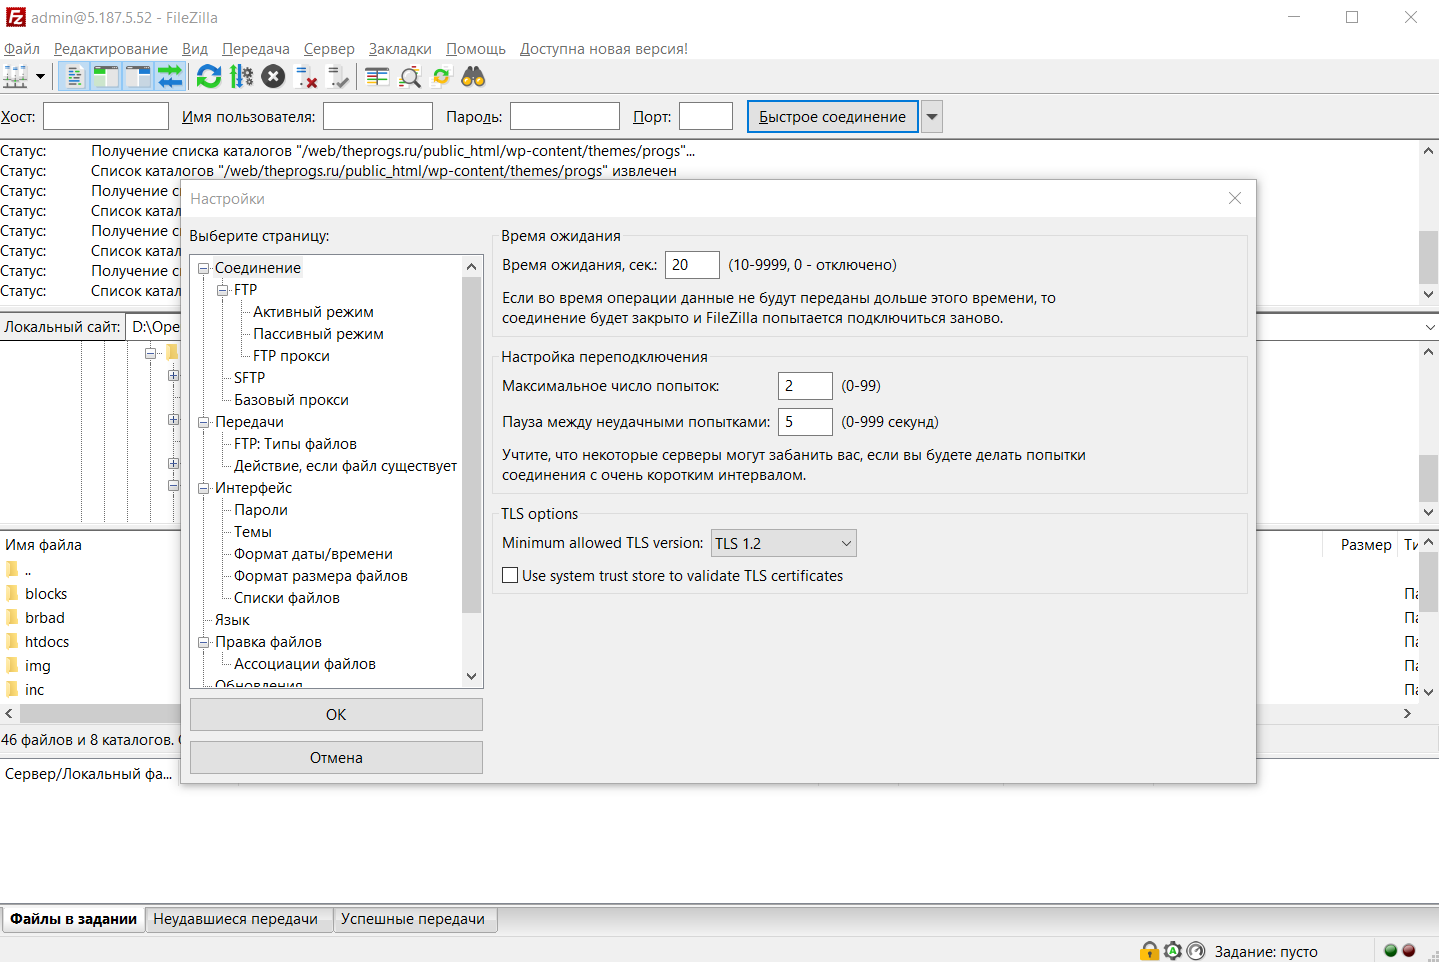This screenshot has height=962, width=1439.
Task: Toggle the transfer queue display icon
Action: point(170,77)
